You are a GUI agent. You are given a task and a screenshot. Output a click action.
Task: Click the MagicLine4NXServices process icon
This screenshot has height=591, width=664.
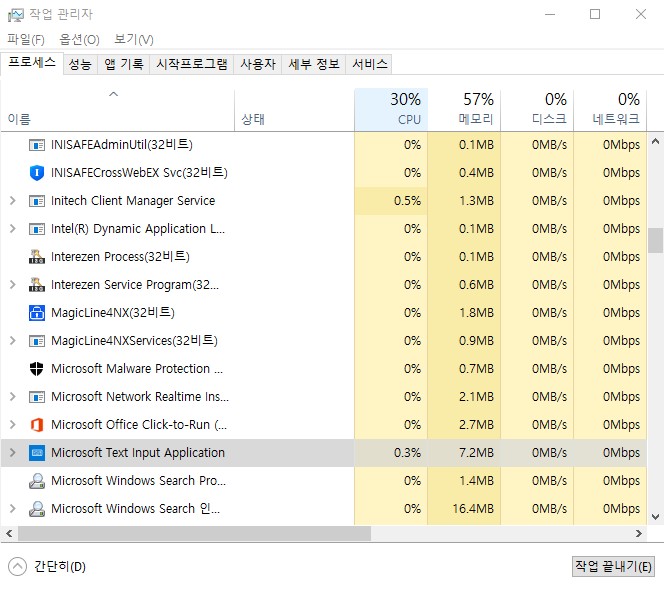coord(37,341)
